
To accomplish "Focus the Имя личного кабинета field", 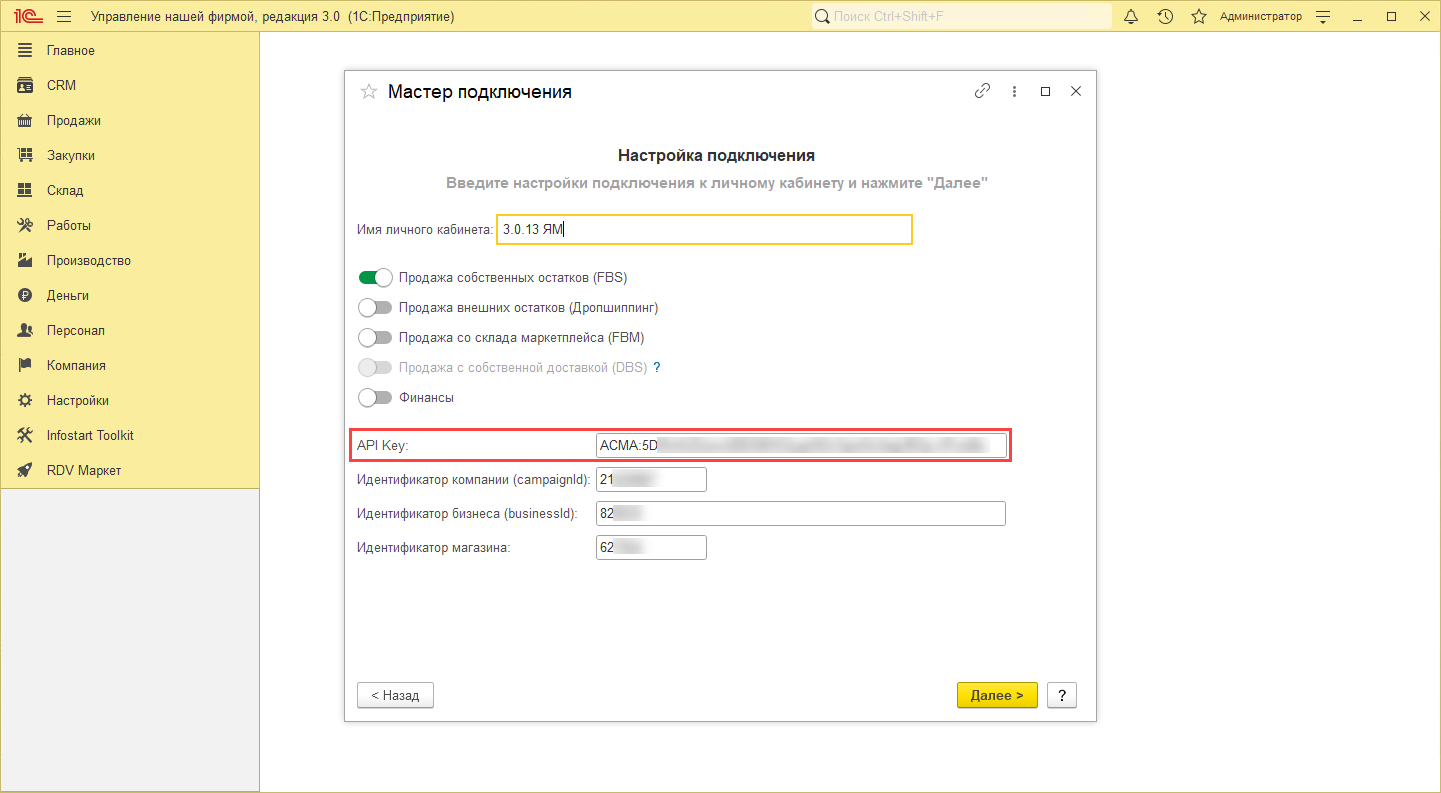I will click(704, 229).
